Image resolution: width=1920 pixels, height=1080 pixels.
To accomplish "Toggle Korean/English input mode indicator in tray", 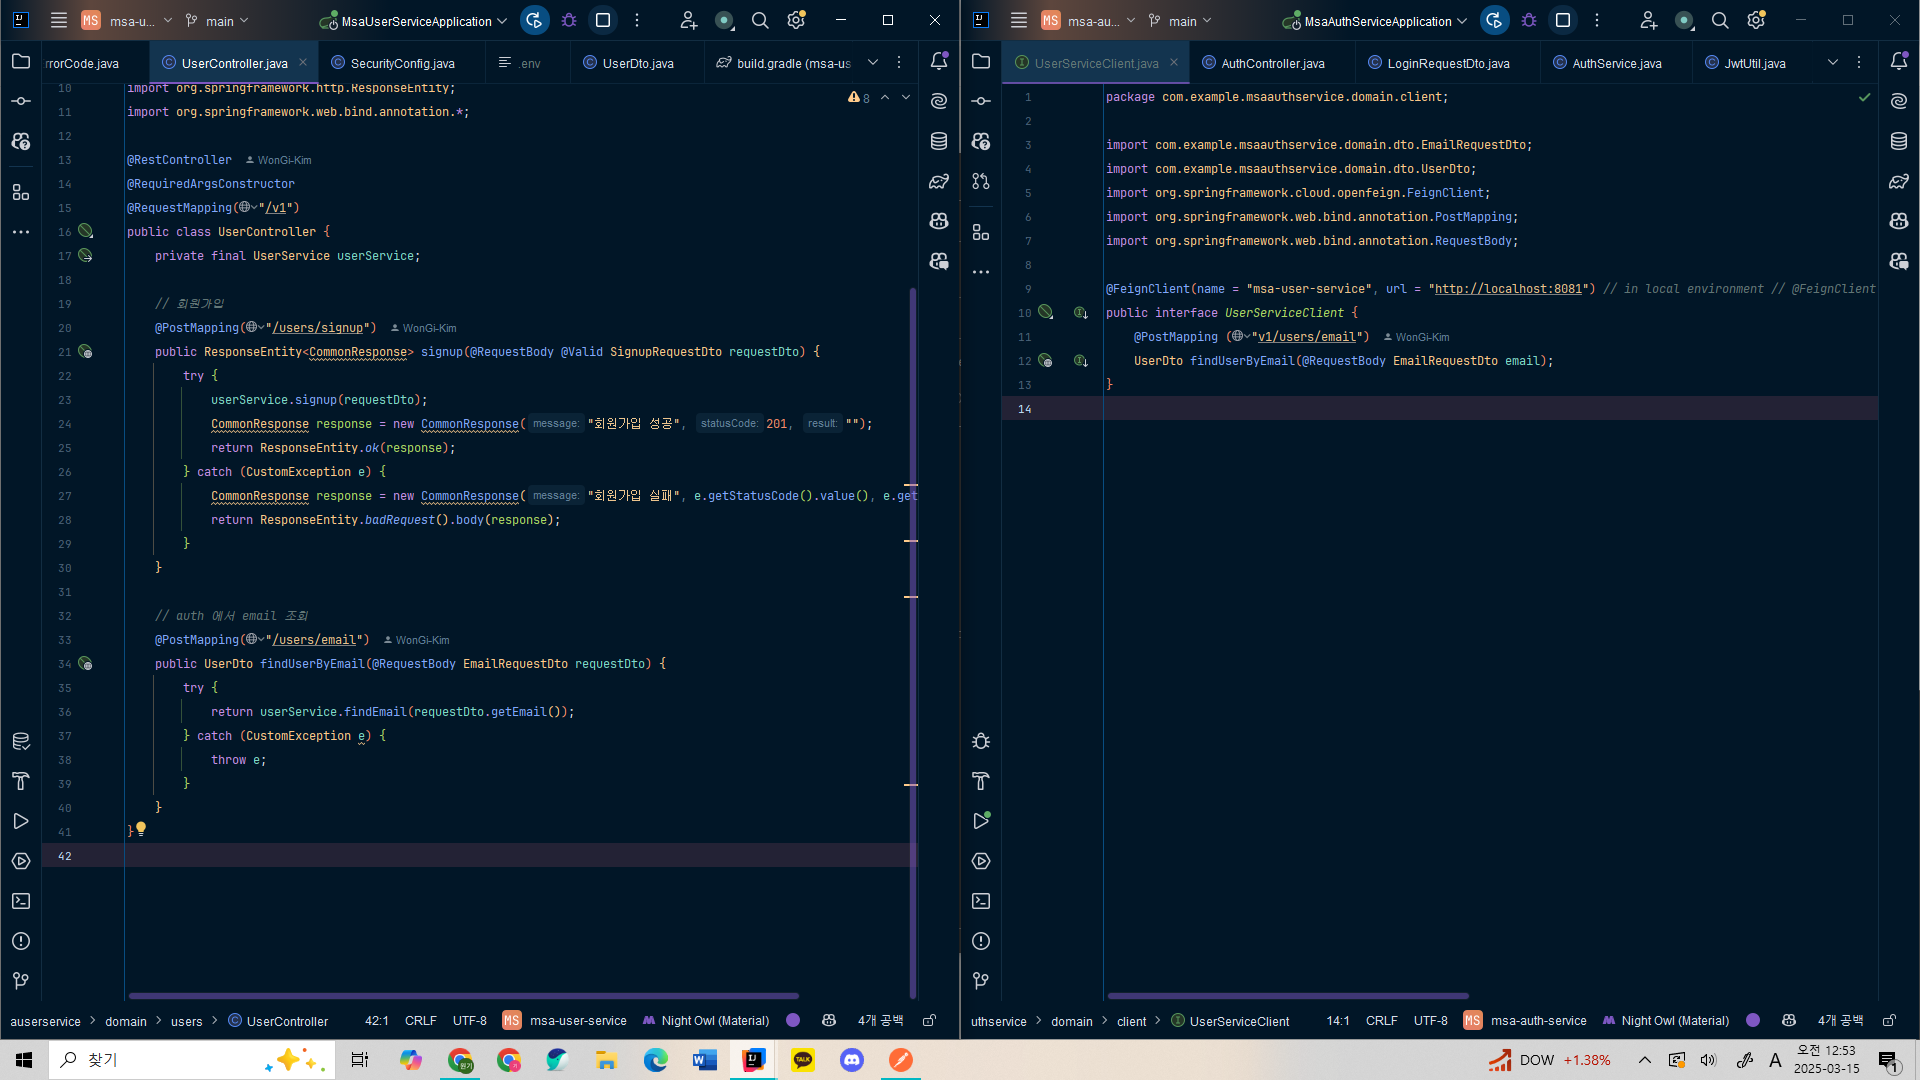I will (x=1775, y=1060).
